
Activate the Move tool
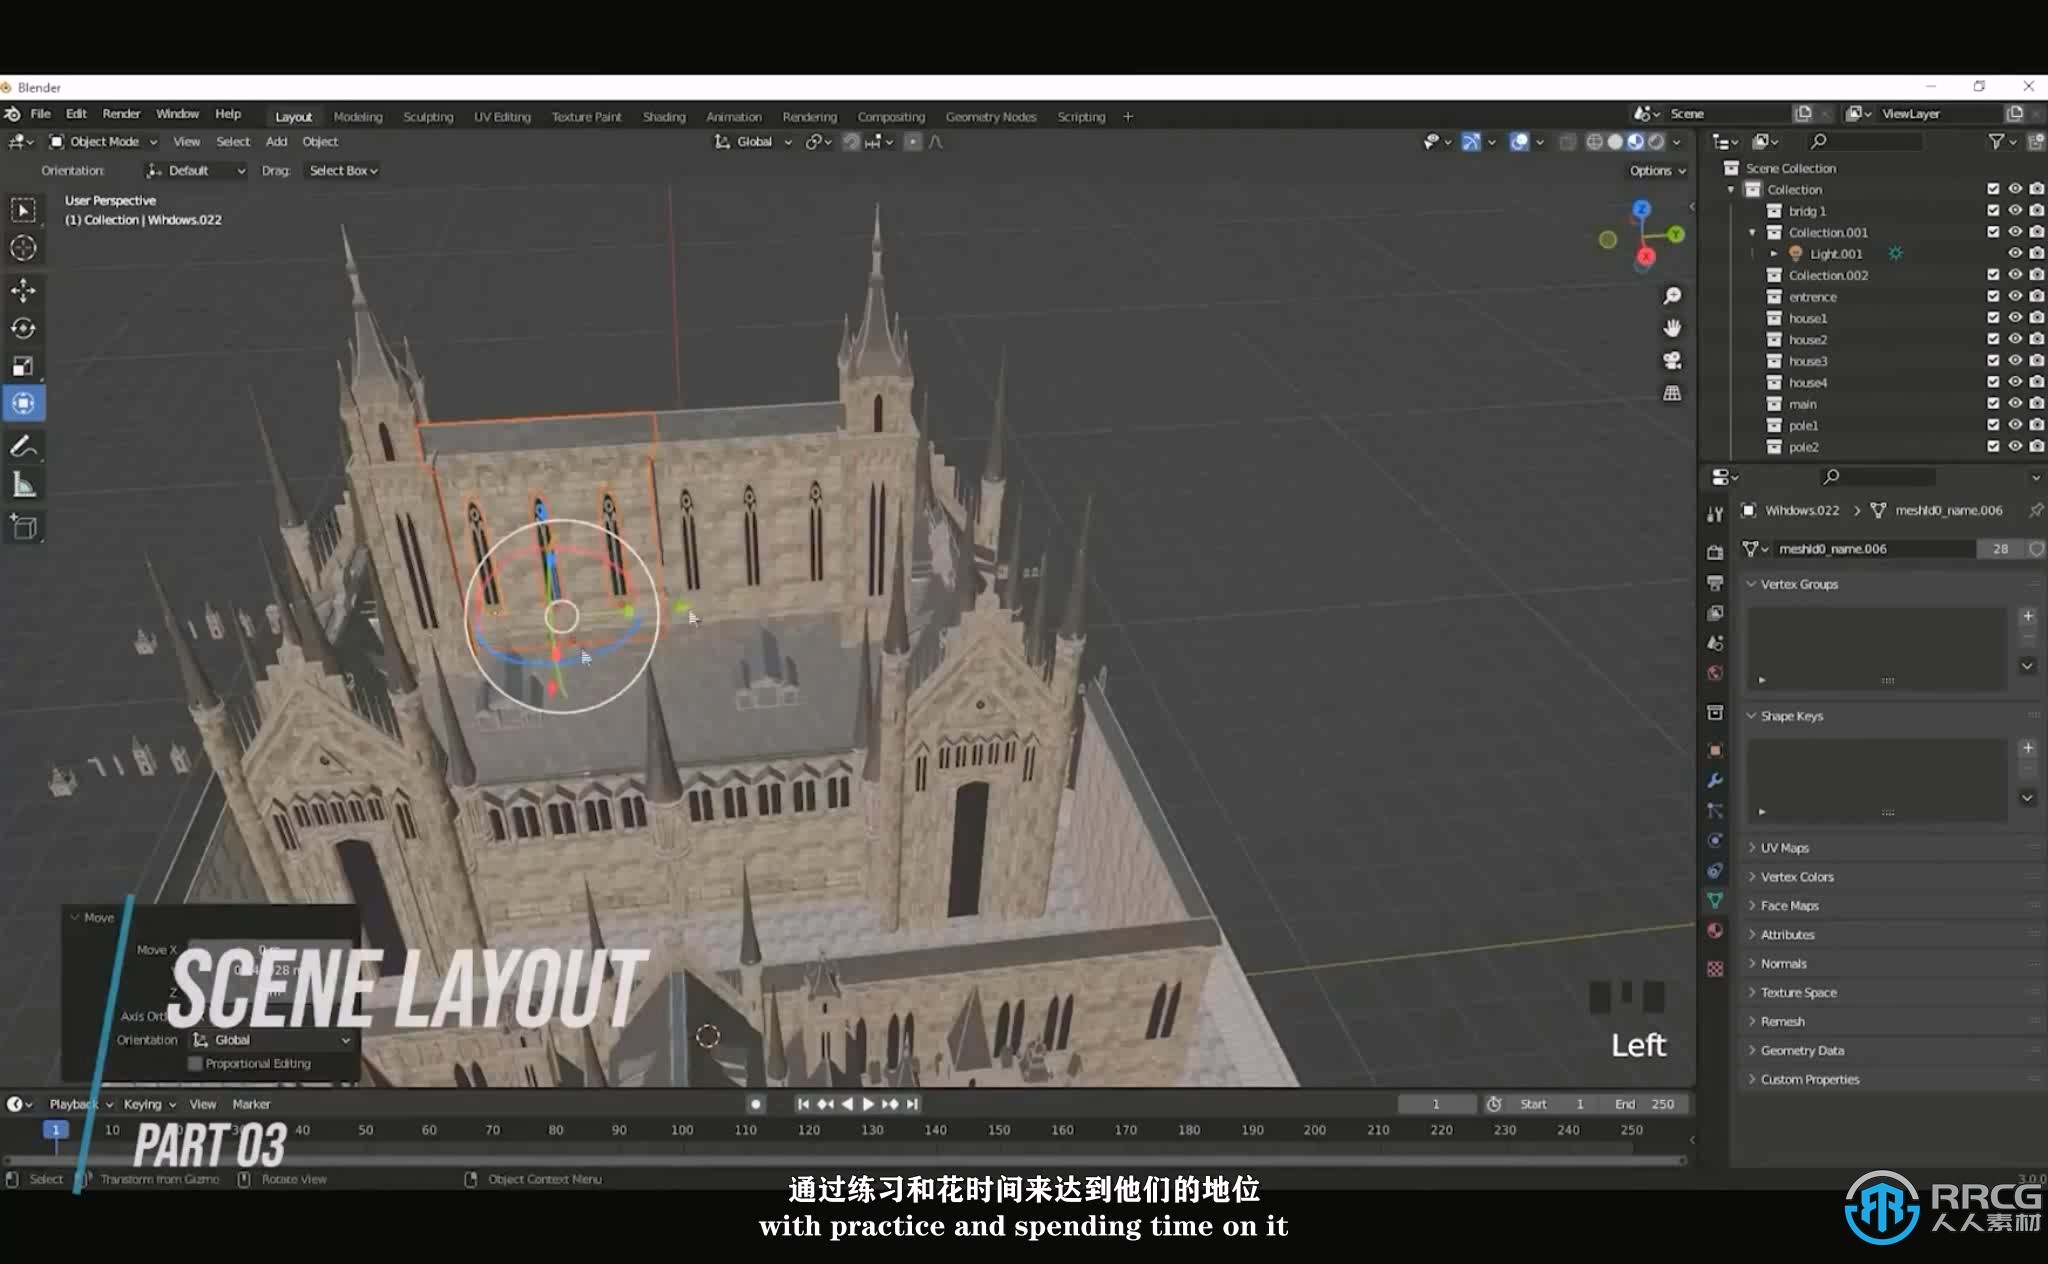click(x=23, y=290)
